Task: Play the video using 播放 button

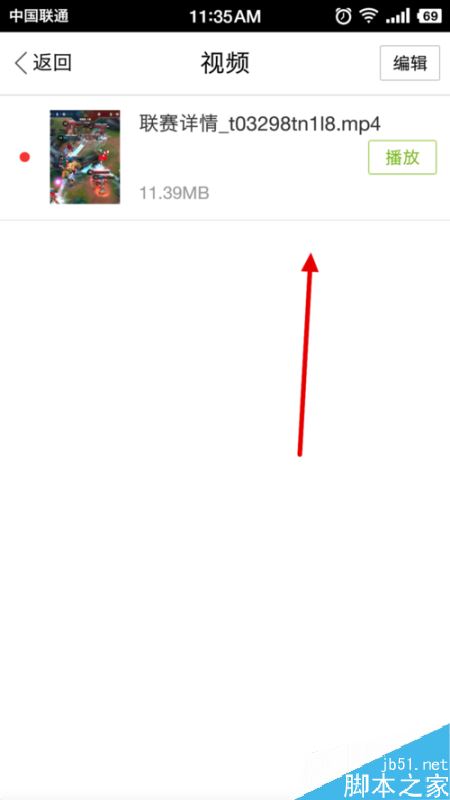Action: coord(403,157)
